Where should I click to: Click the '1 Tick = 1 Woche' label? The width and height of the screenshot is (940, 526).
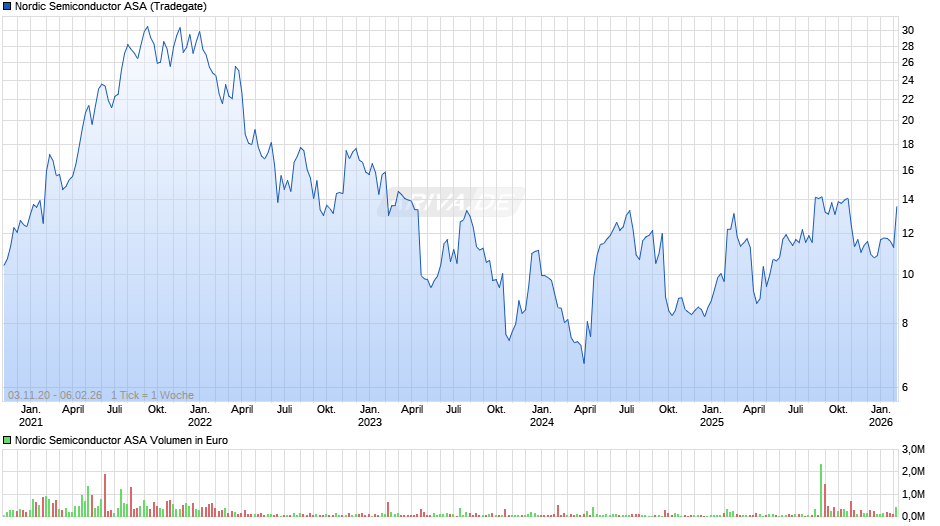152,395
